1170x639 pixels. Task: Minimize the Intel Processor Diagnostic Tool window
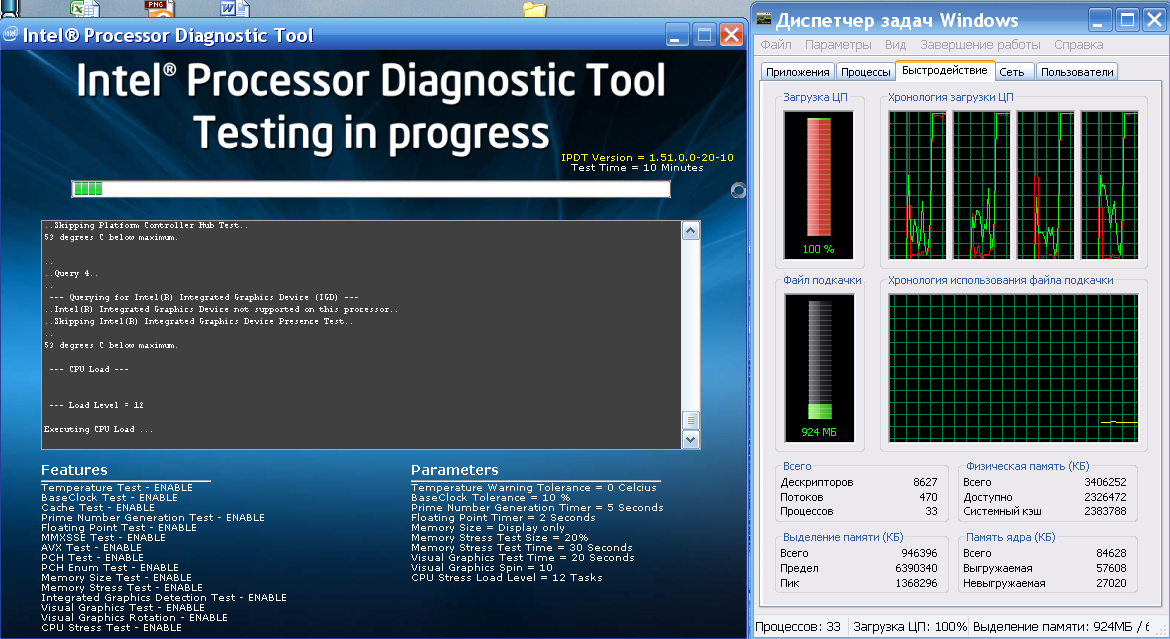coord(677,34)
